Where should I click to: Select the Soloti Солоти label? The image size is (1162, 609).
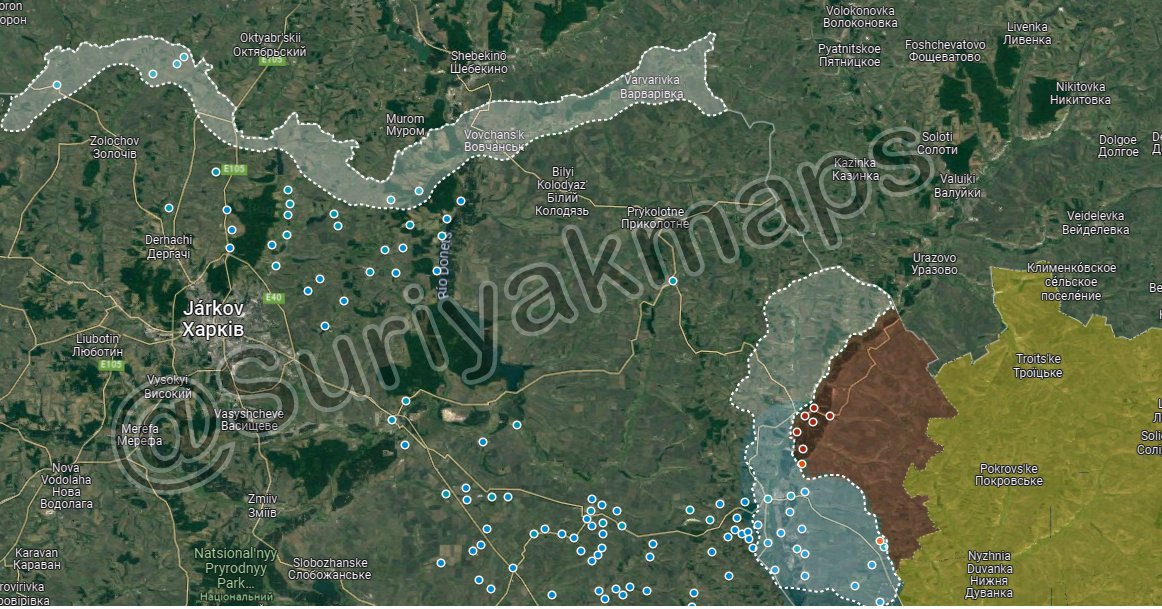click(x=937, y=143)
